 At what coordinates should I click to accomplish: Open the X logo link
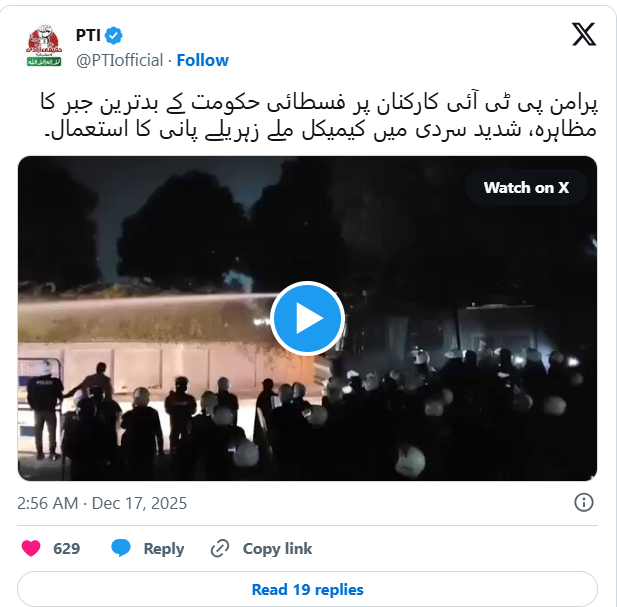tap(584, 35)
